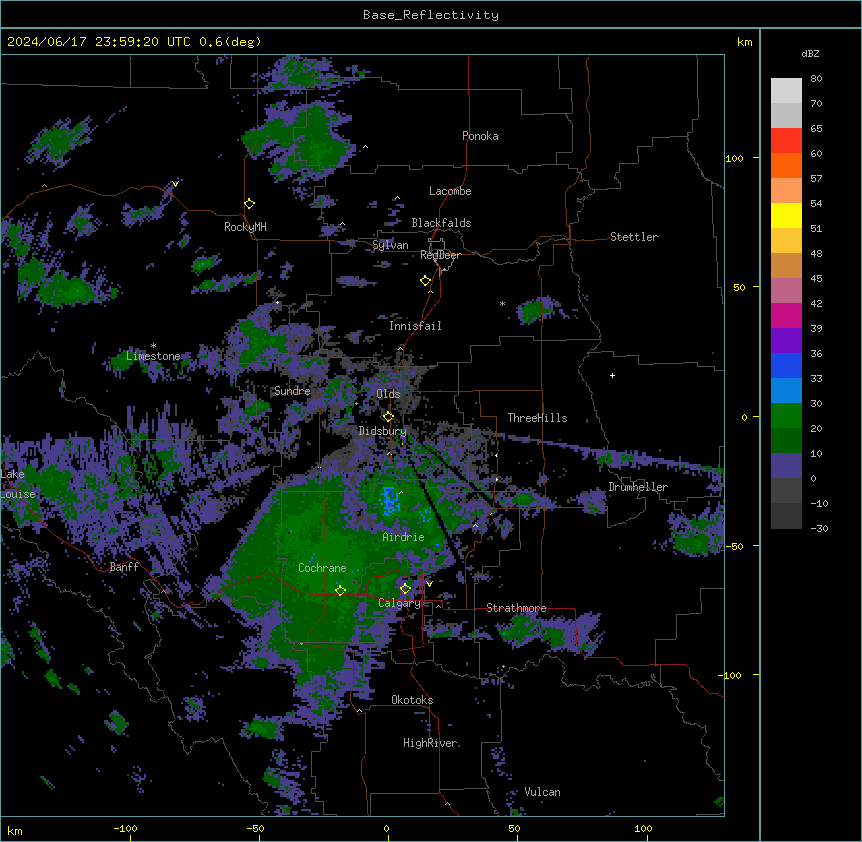Click the yellow diamond marker above Calgary label

tap(405, 589)
